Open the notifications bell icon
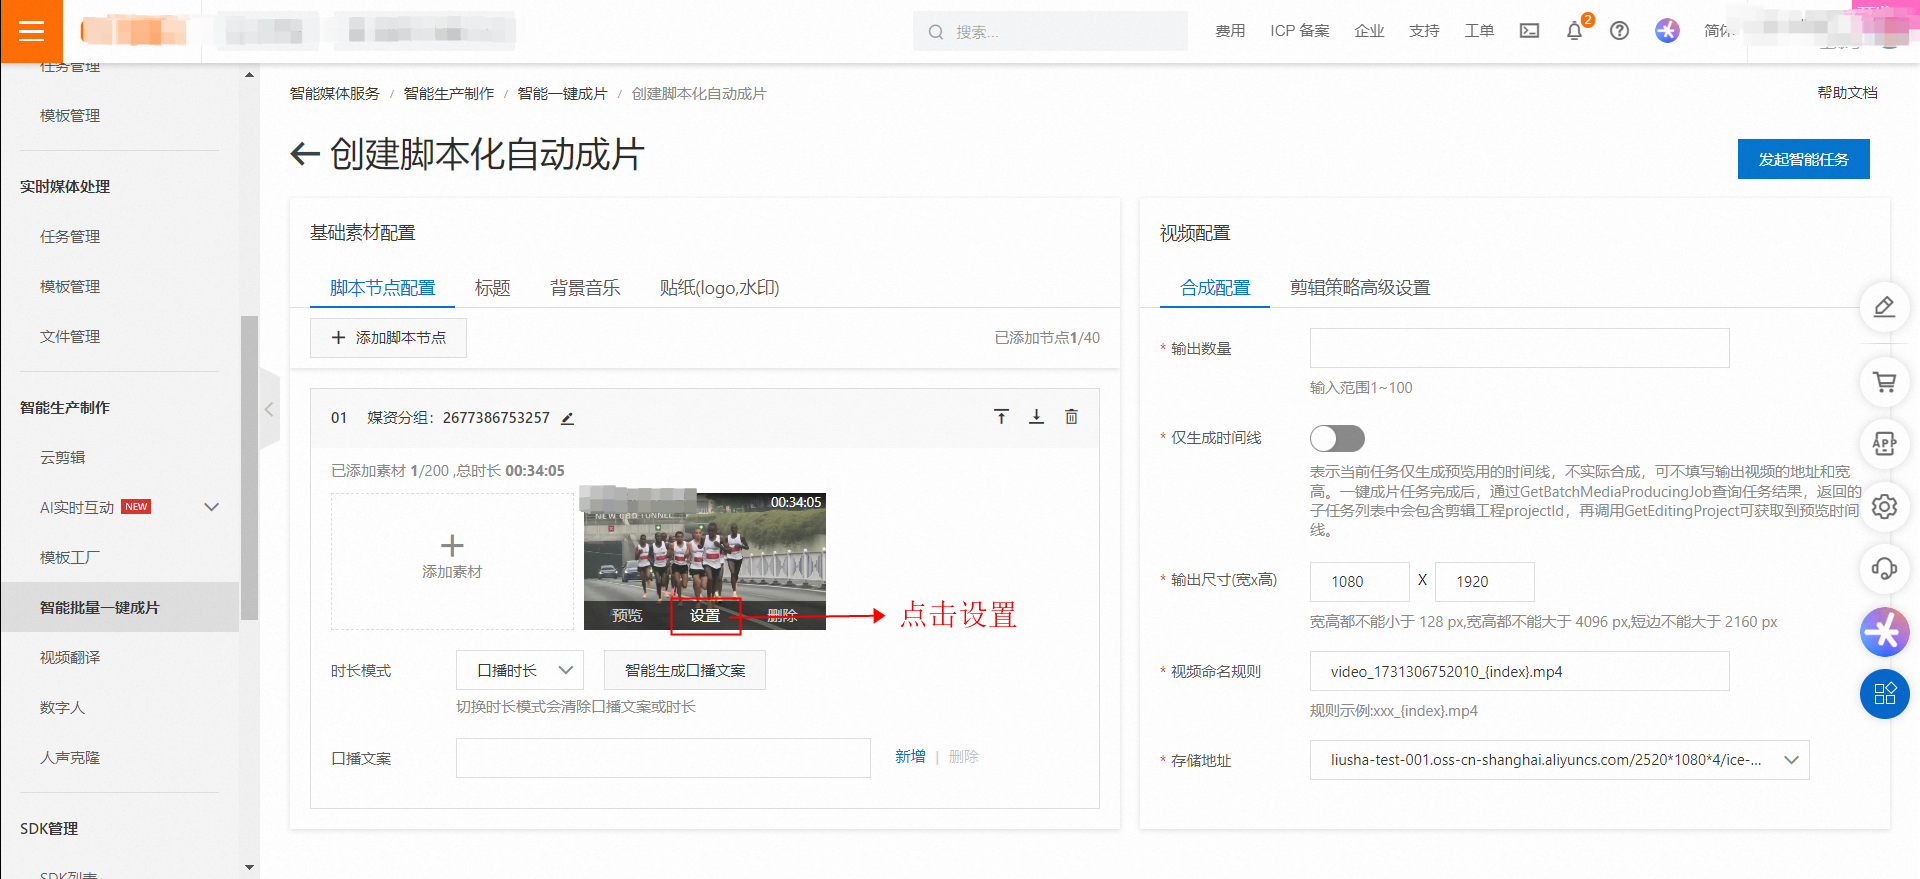The image size is (1920, 879). 1574,31
